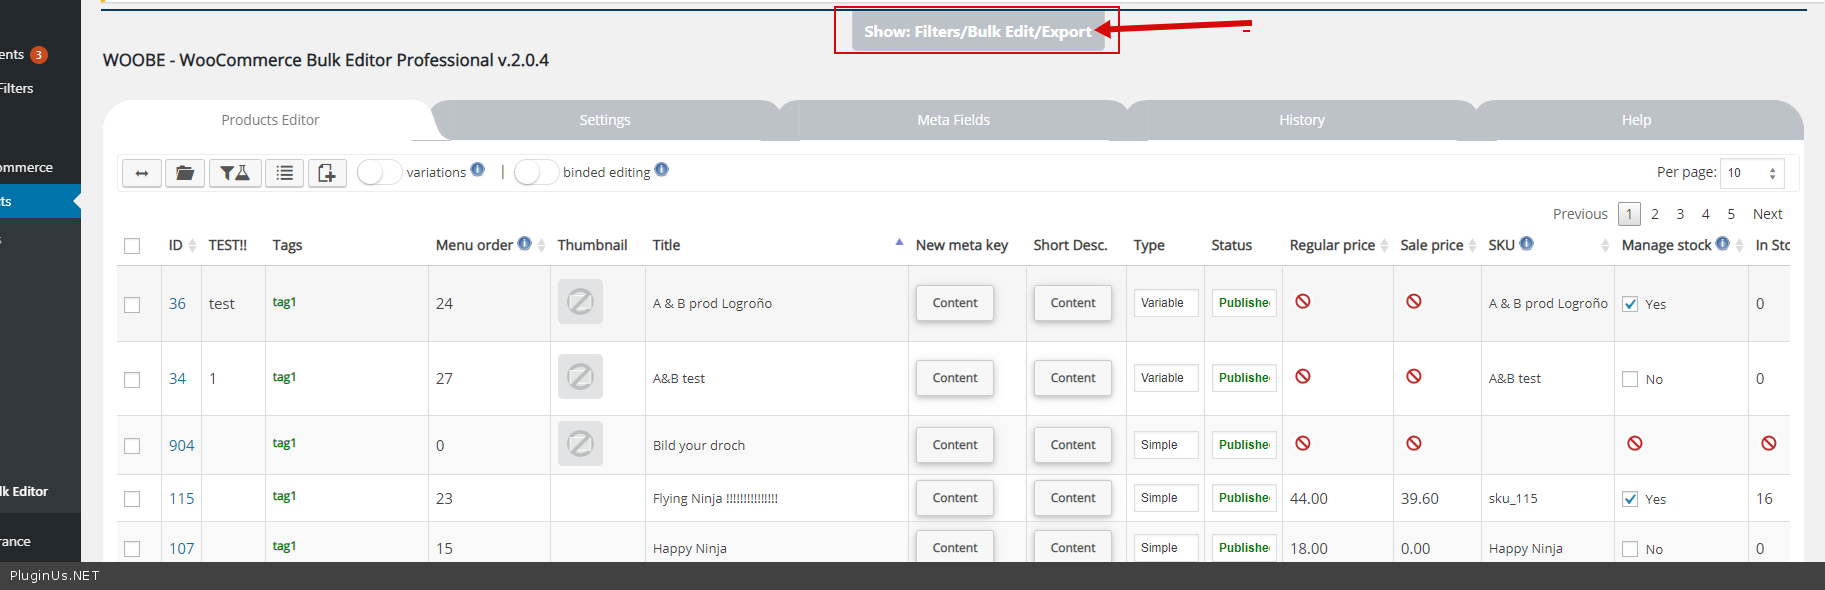1825x590 pixels.
Task: Check the select-all checkbox in table header
Action: pyautogui.click(x=132, y=246)
